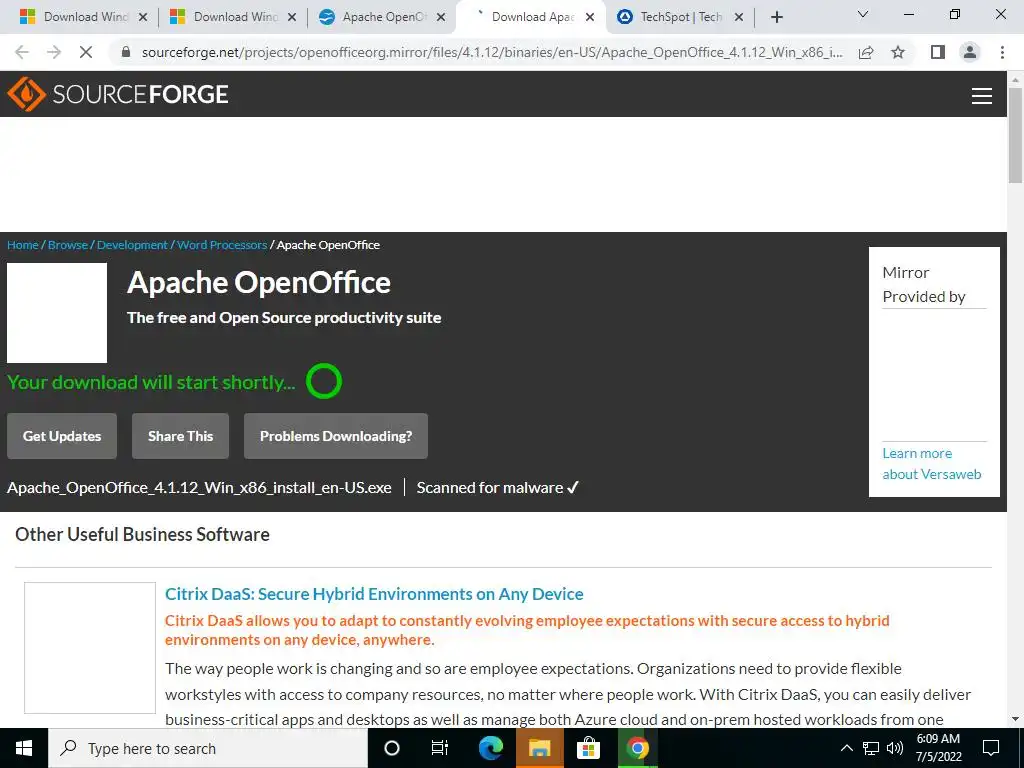The height and width of the screenshot is (768, 1024).
Task: Open the notification center icon
Action: [x=991, y=748]
